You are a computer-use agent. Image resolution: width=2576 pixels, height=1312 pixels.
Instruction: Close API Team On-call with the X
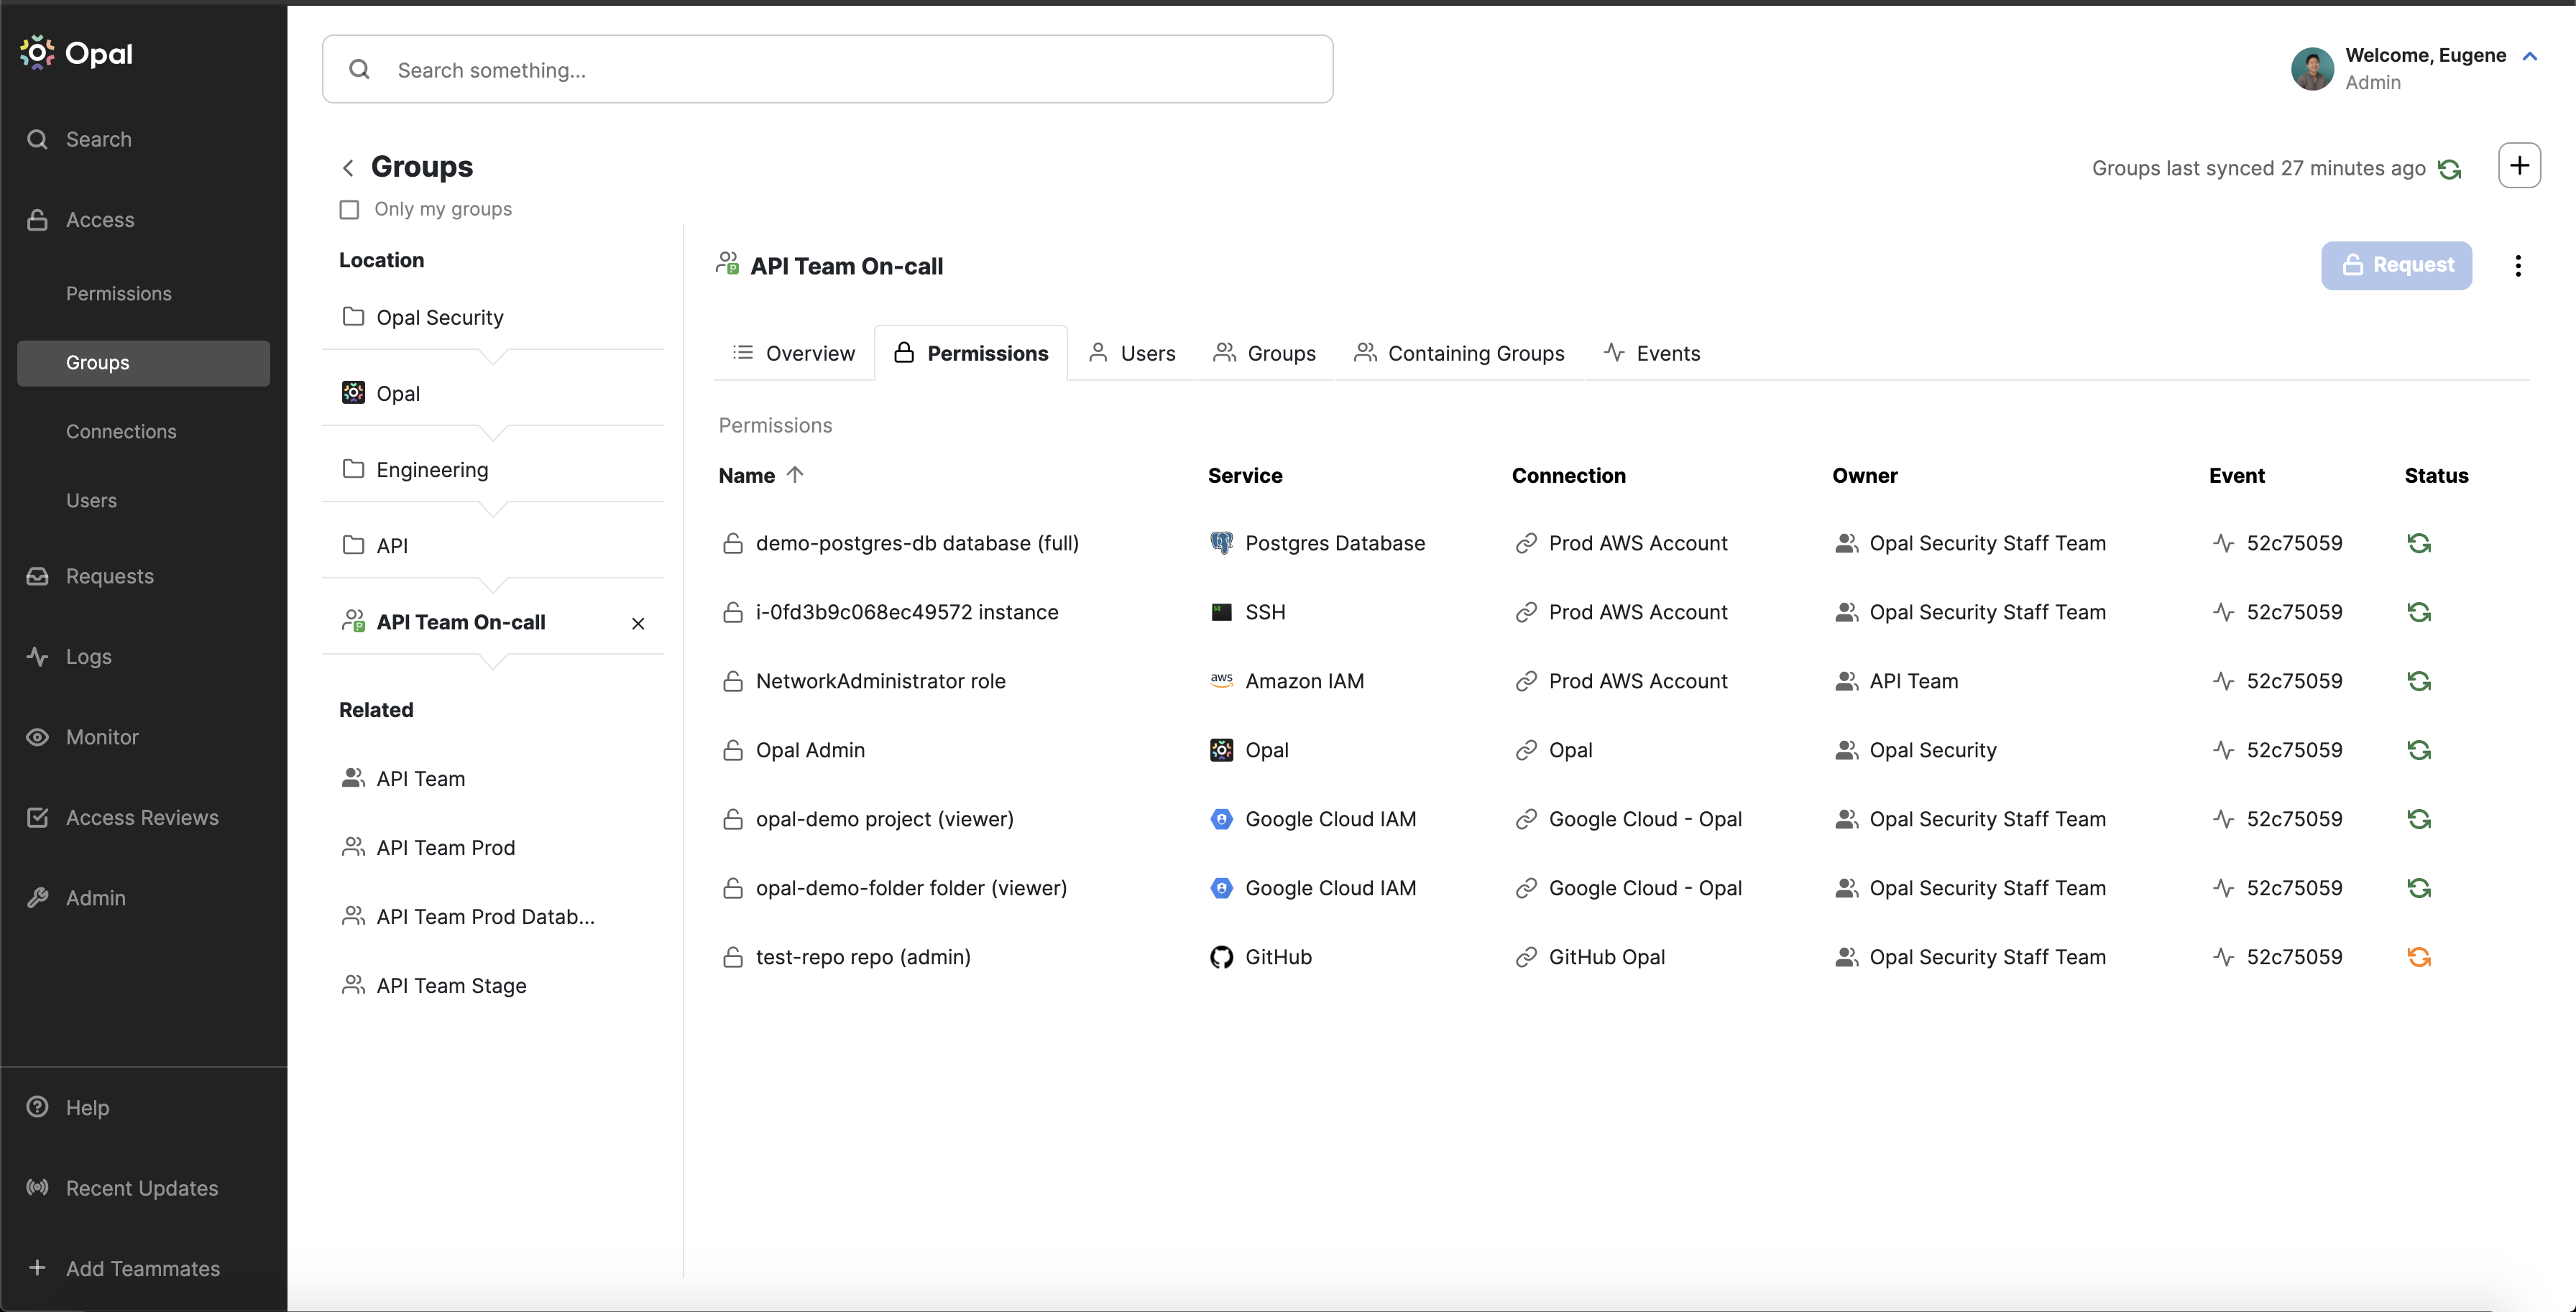(638, 623)
